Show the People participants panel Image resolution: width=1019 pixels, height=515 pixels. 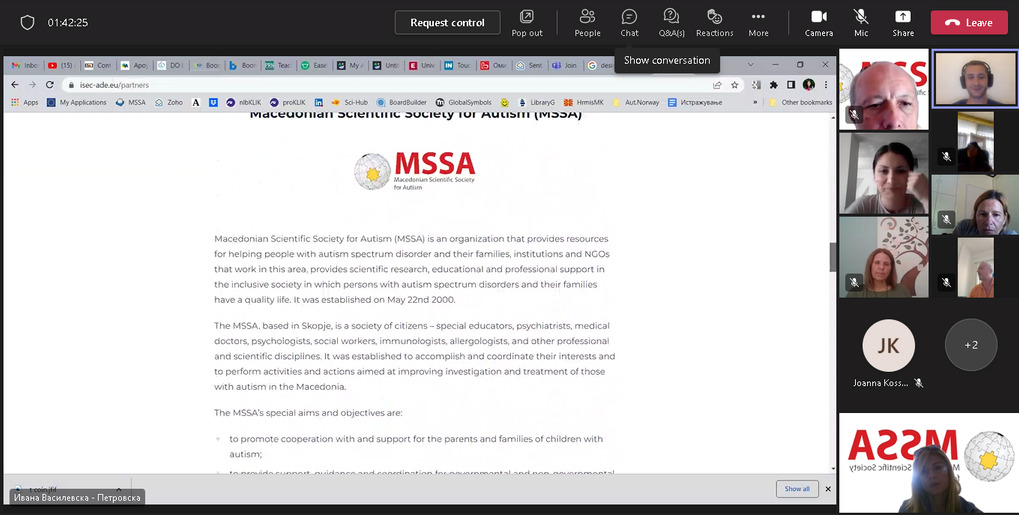click(x=587, y=22)
